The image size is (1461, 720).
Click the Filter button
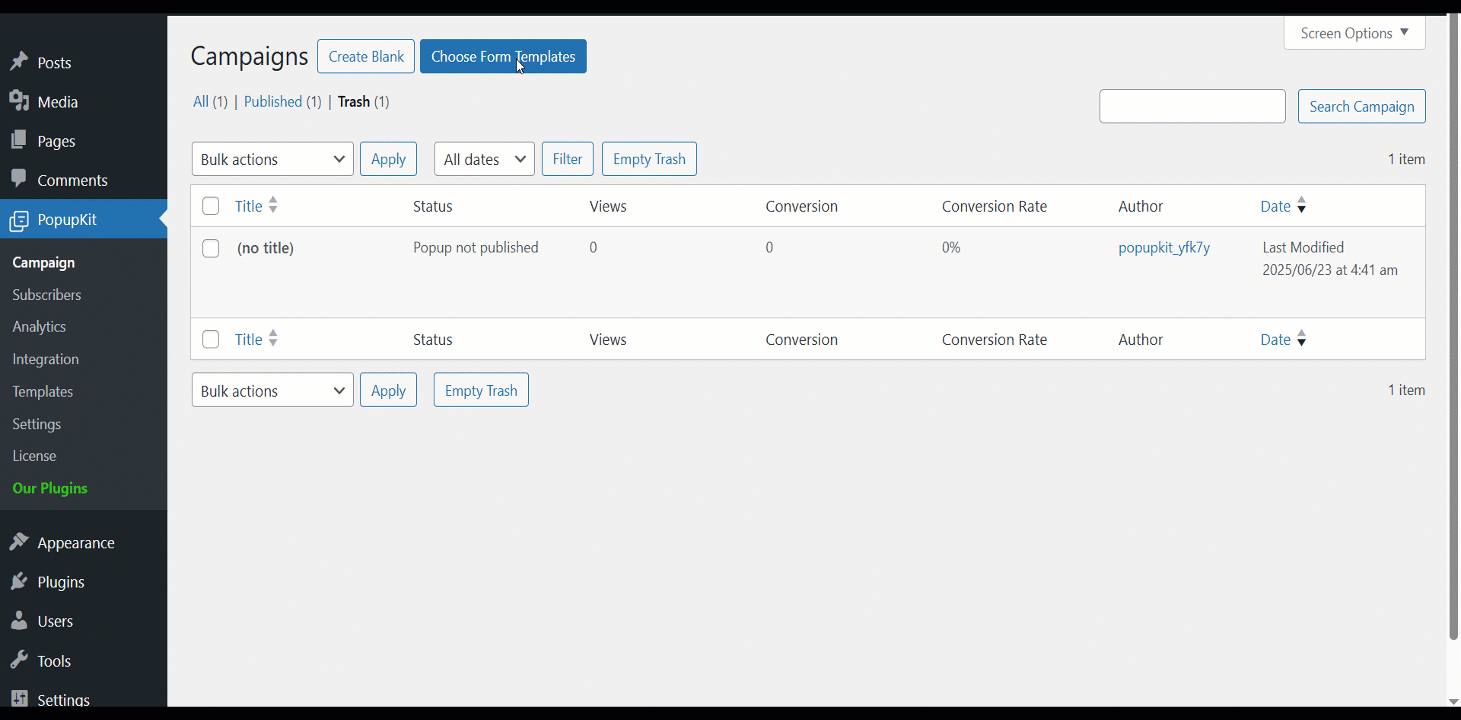(x=567, y=159)
